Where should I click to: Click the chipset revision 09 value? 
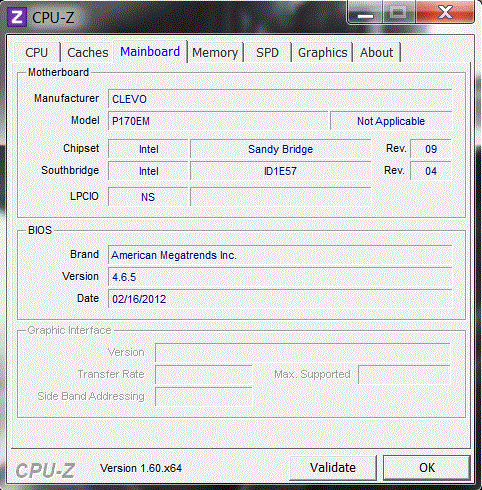pos(431,149)
